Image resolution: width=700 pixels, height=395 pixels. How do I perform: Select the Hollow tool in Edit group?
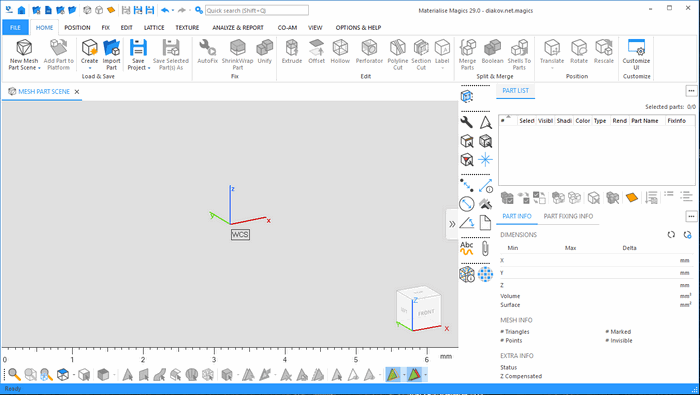[340, 51]
